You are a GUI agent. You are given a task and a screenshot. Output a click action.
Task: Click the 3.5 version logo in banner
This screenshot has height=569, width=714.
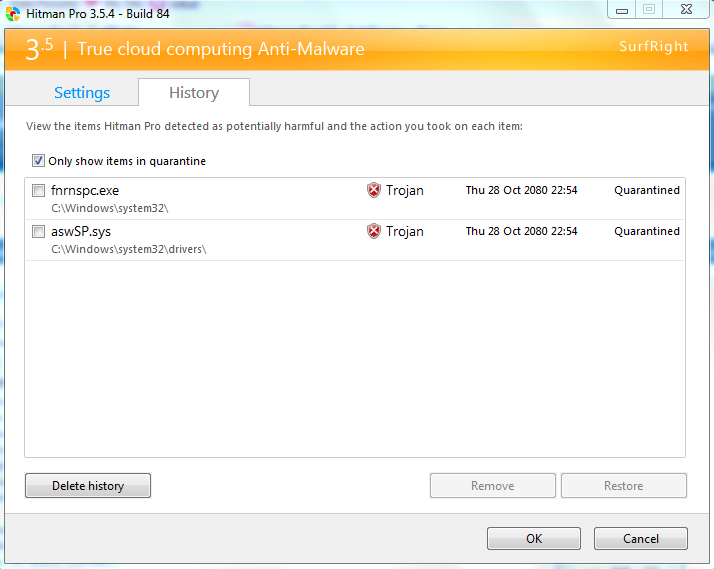(39, 49)
